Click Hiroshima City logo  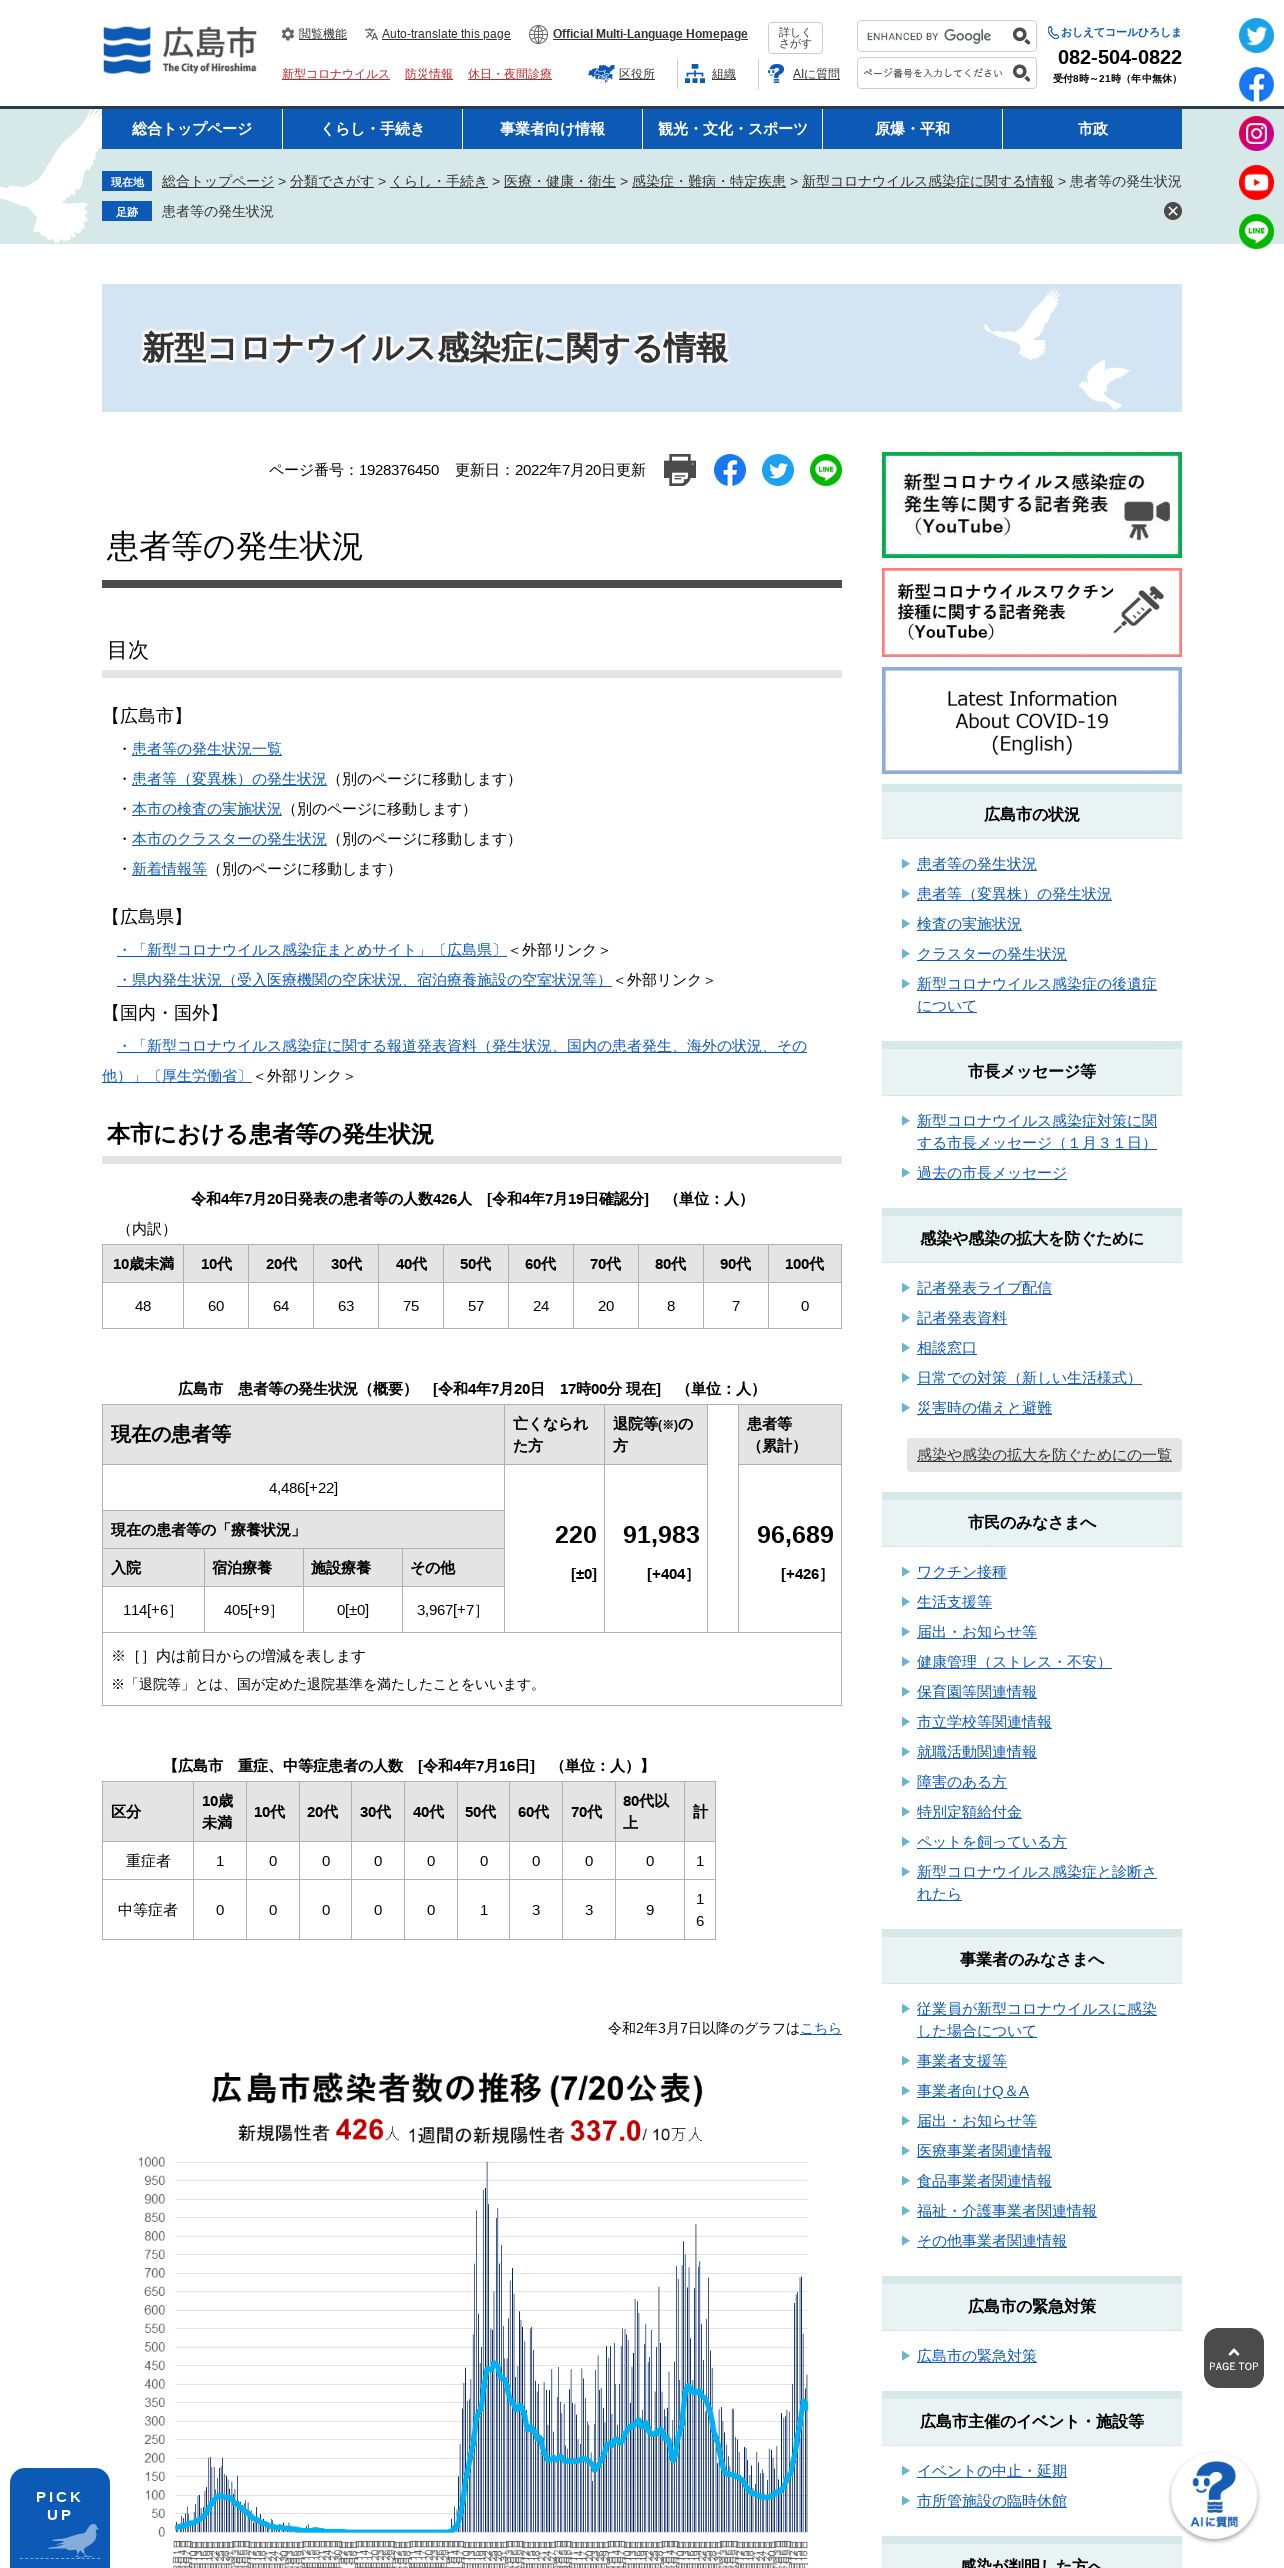[x=180, y=50]
